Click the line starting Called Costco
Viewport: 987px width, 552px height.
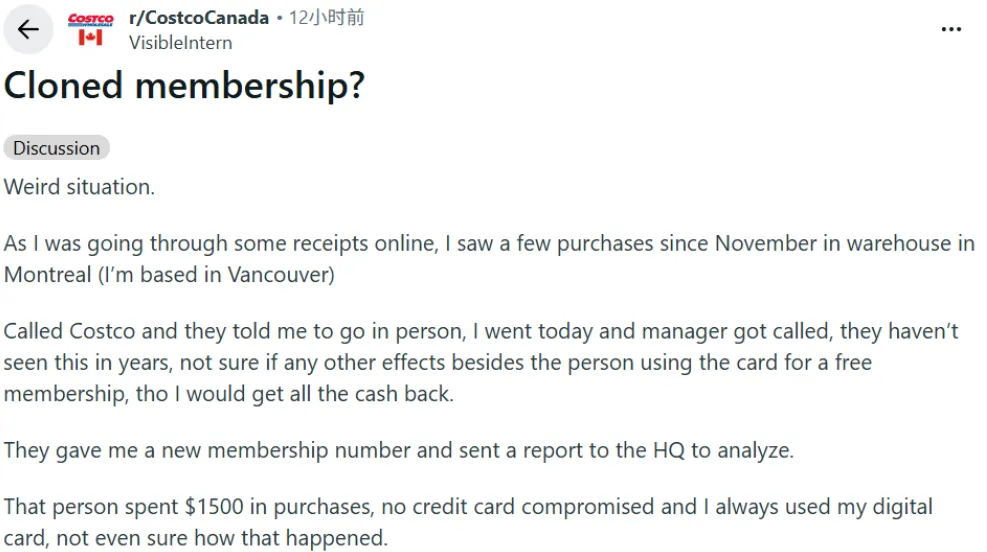click(x=481, y=331)
